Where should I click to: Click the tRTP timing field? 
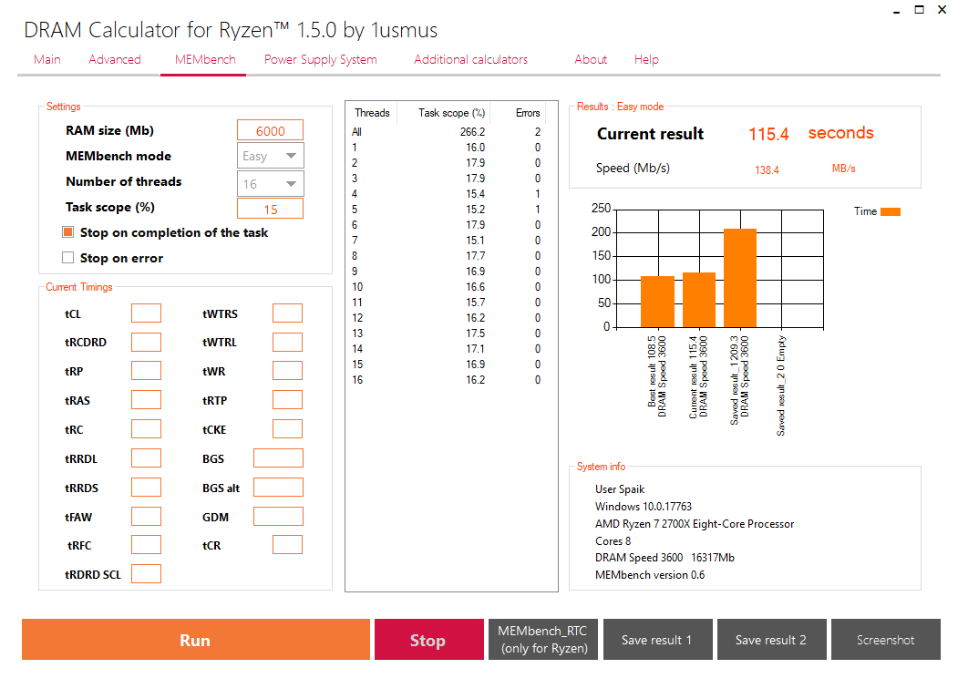click(287, 400)
